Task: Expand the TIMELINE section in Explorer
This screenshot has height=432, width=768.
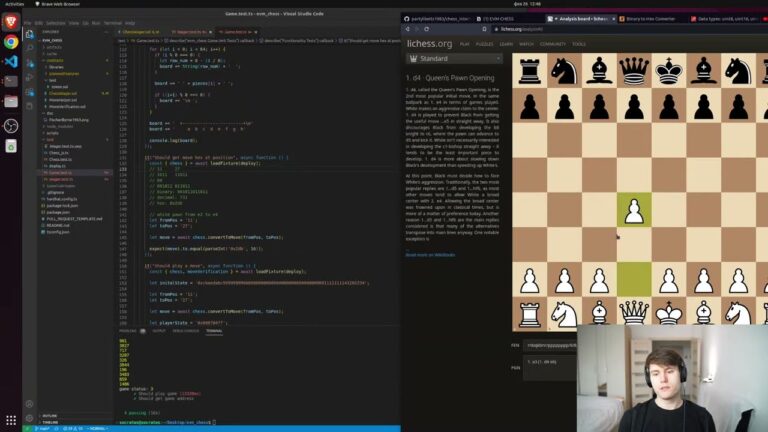Action: [50, 422]
